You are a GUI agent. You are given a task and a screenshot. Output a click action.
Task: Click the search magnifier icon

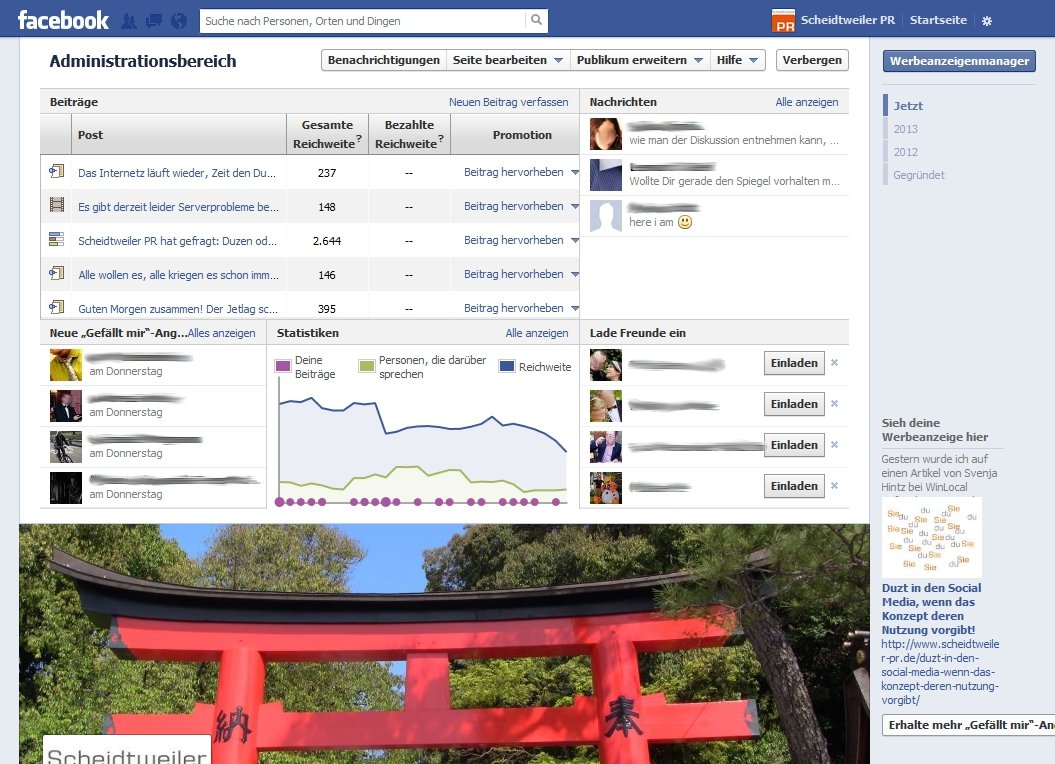(x=536, y=20)
